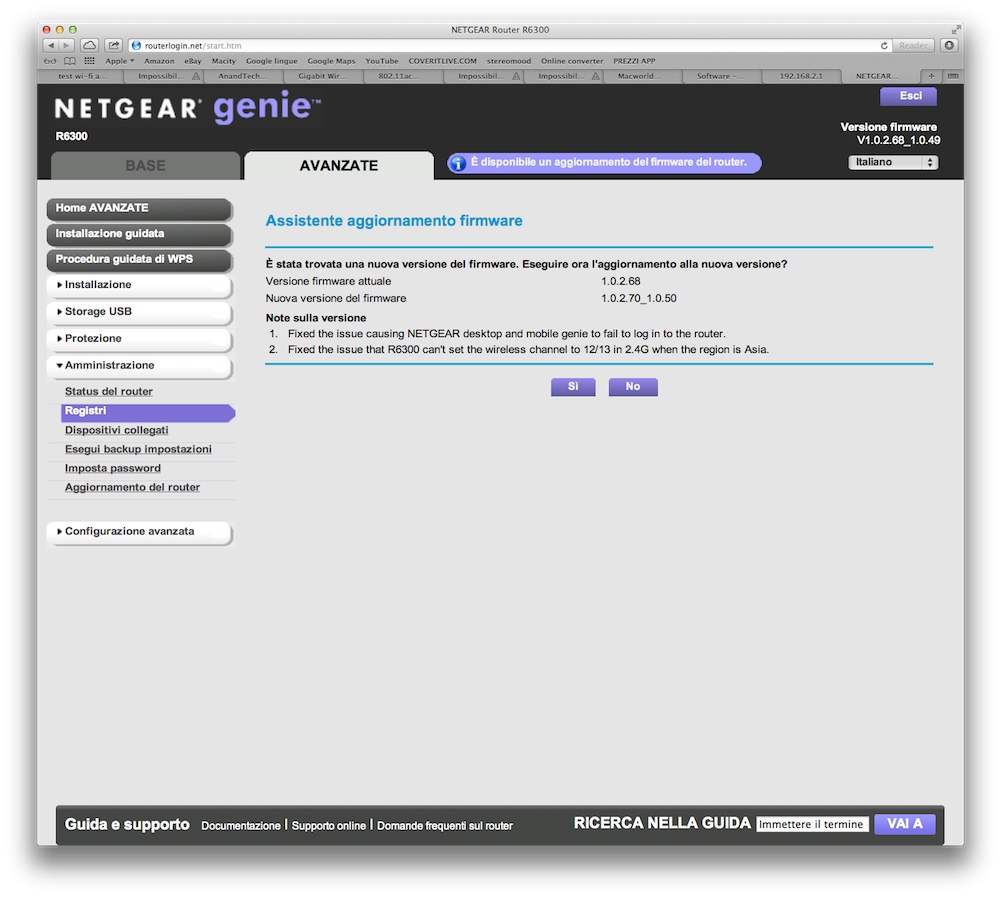This screenshot has width=1001, height=897.
Task: Click No to decline firmware update
Action: [x=633, y=386]
